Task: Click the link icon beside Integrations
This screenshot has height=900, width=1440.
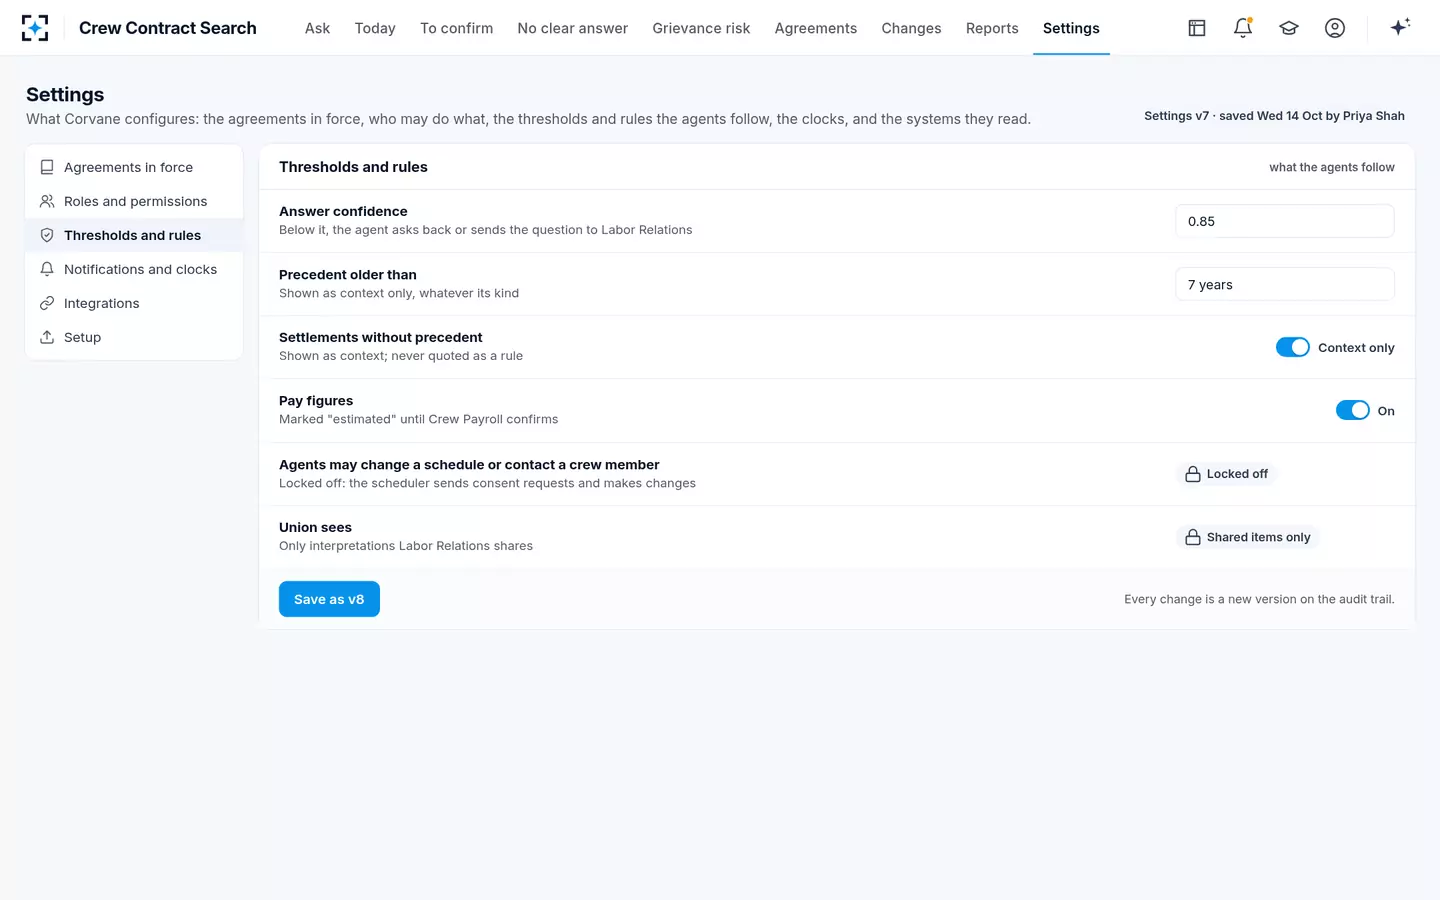Action: pos(47,303)
